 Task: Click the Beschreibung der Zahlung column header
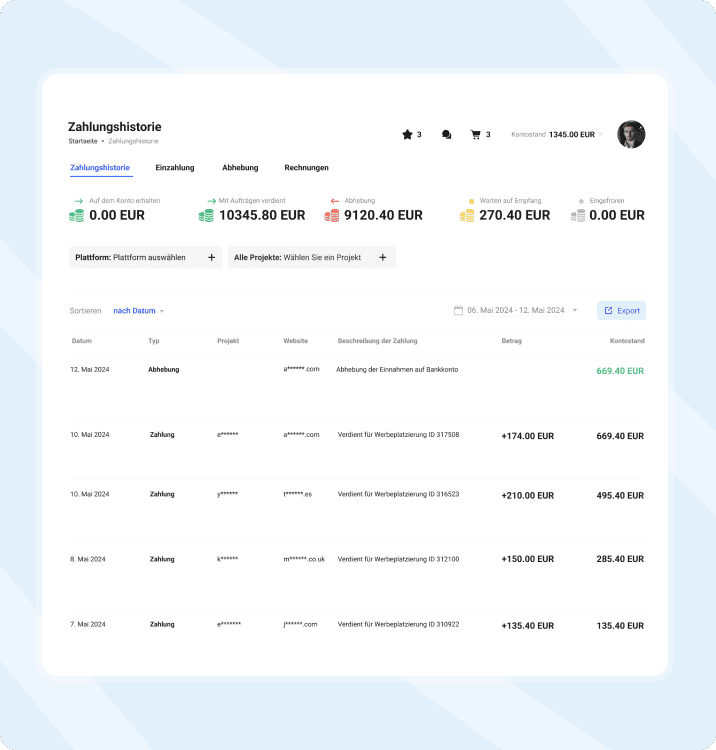377,341
